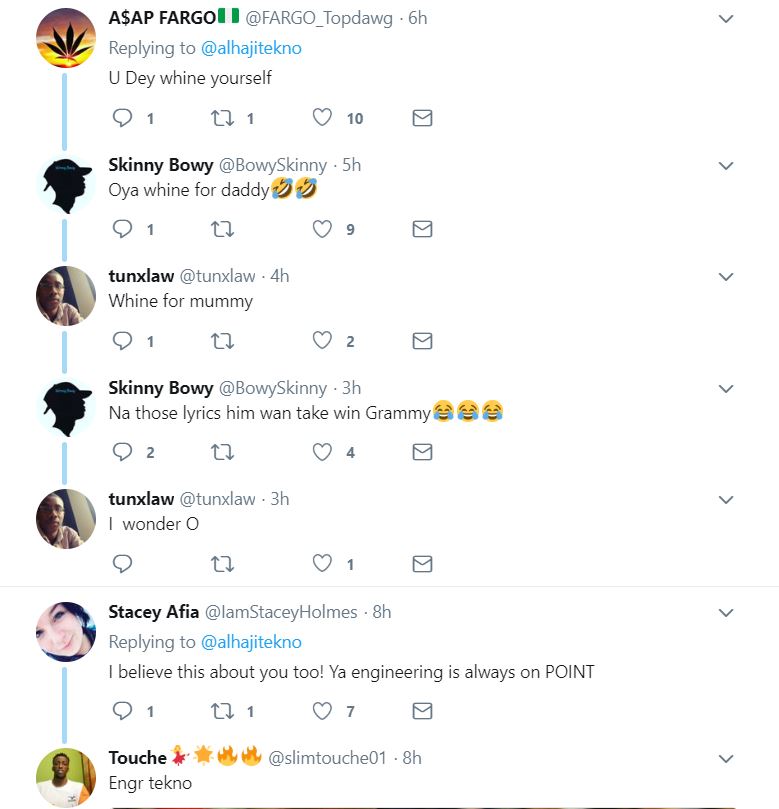The width and height of the screenshot is (779, 809).
Task: Like the 'Oya whine for daddy' tweet
Action: pos(322,229)
